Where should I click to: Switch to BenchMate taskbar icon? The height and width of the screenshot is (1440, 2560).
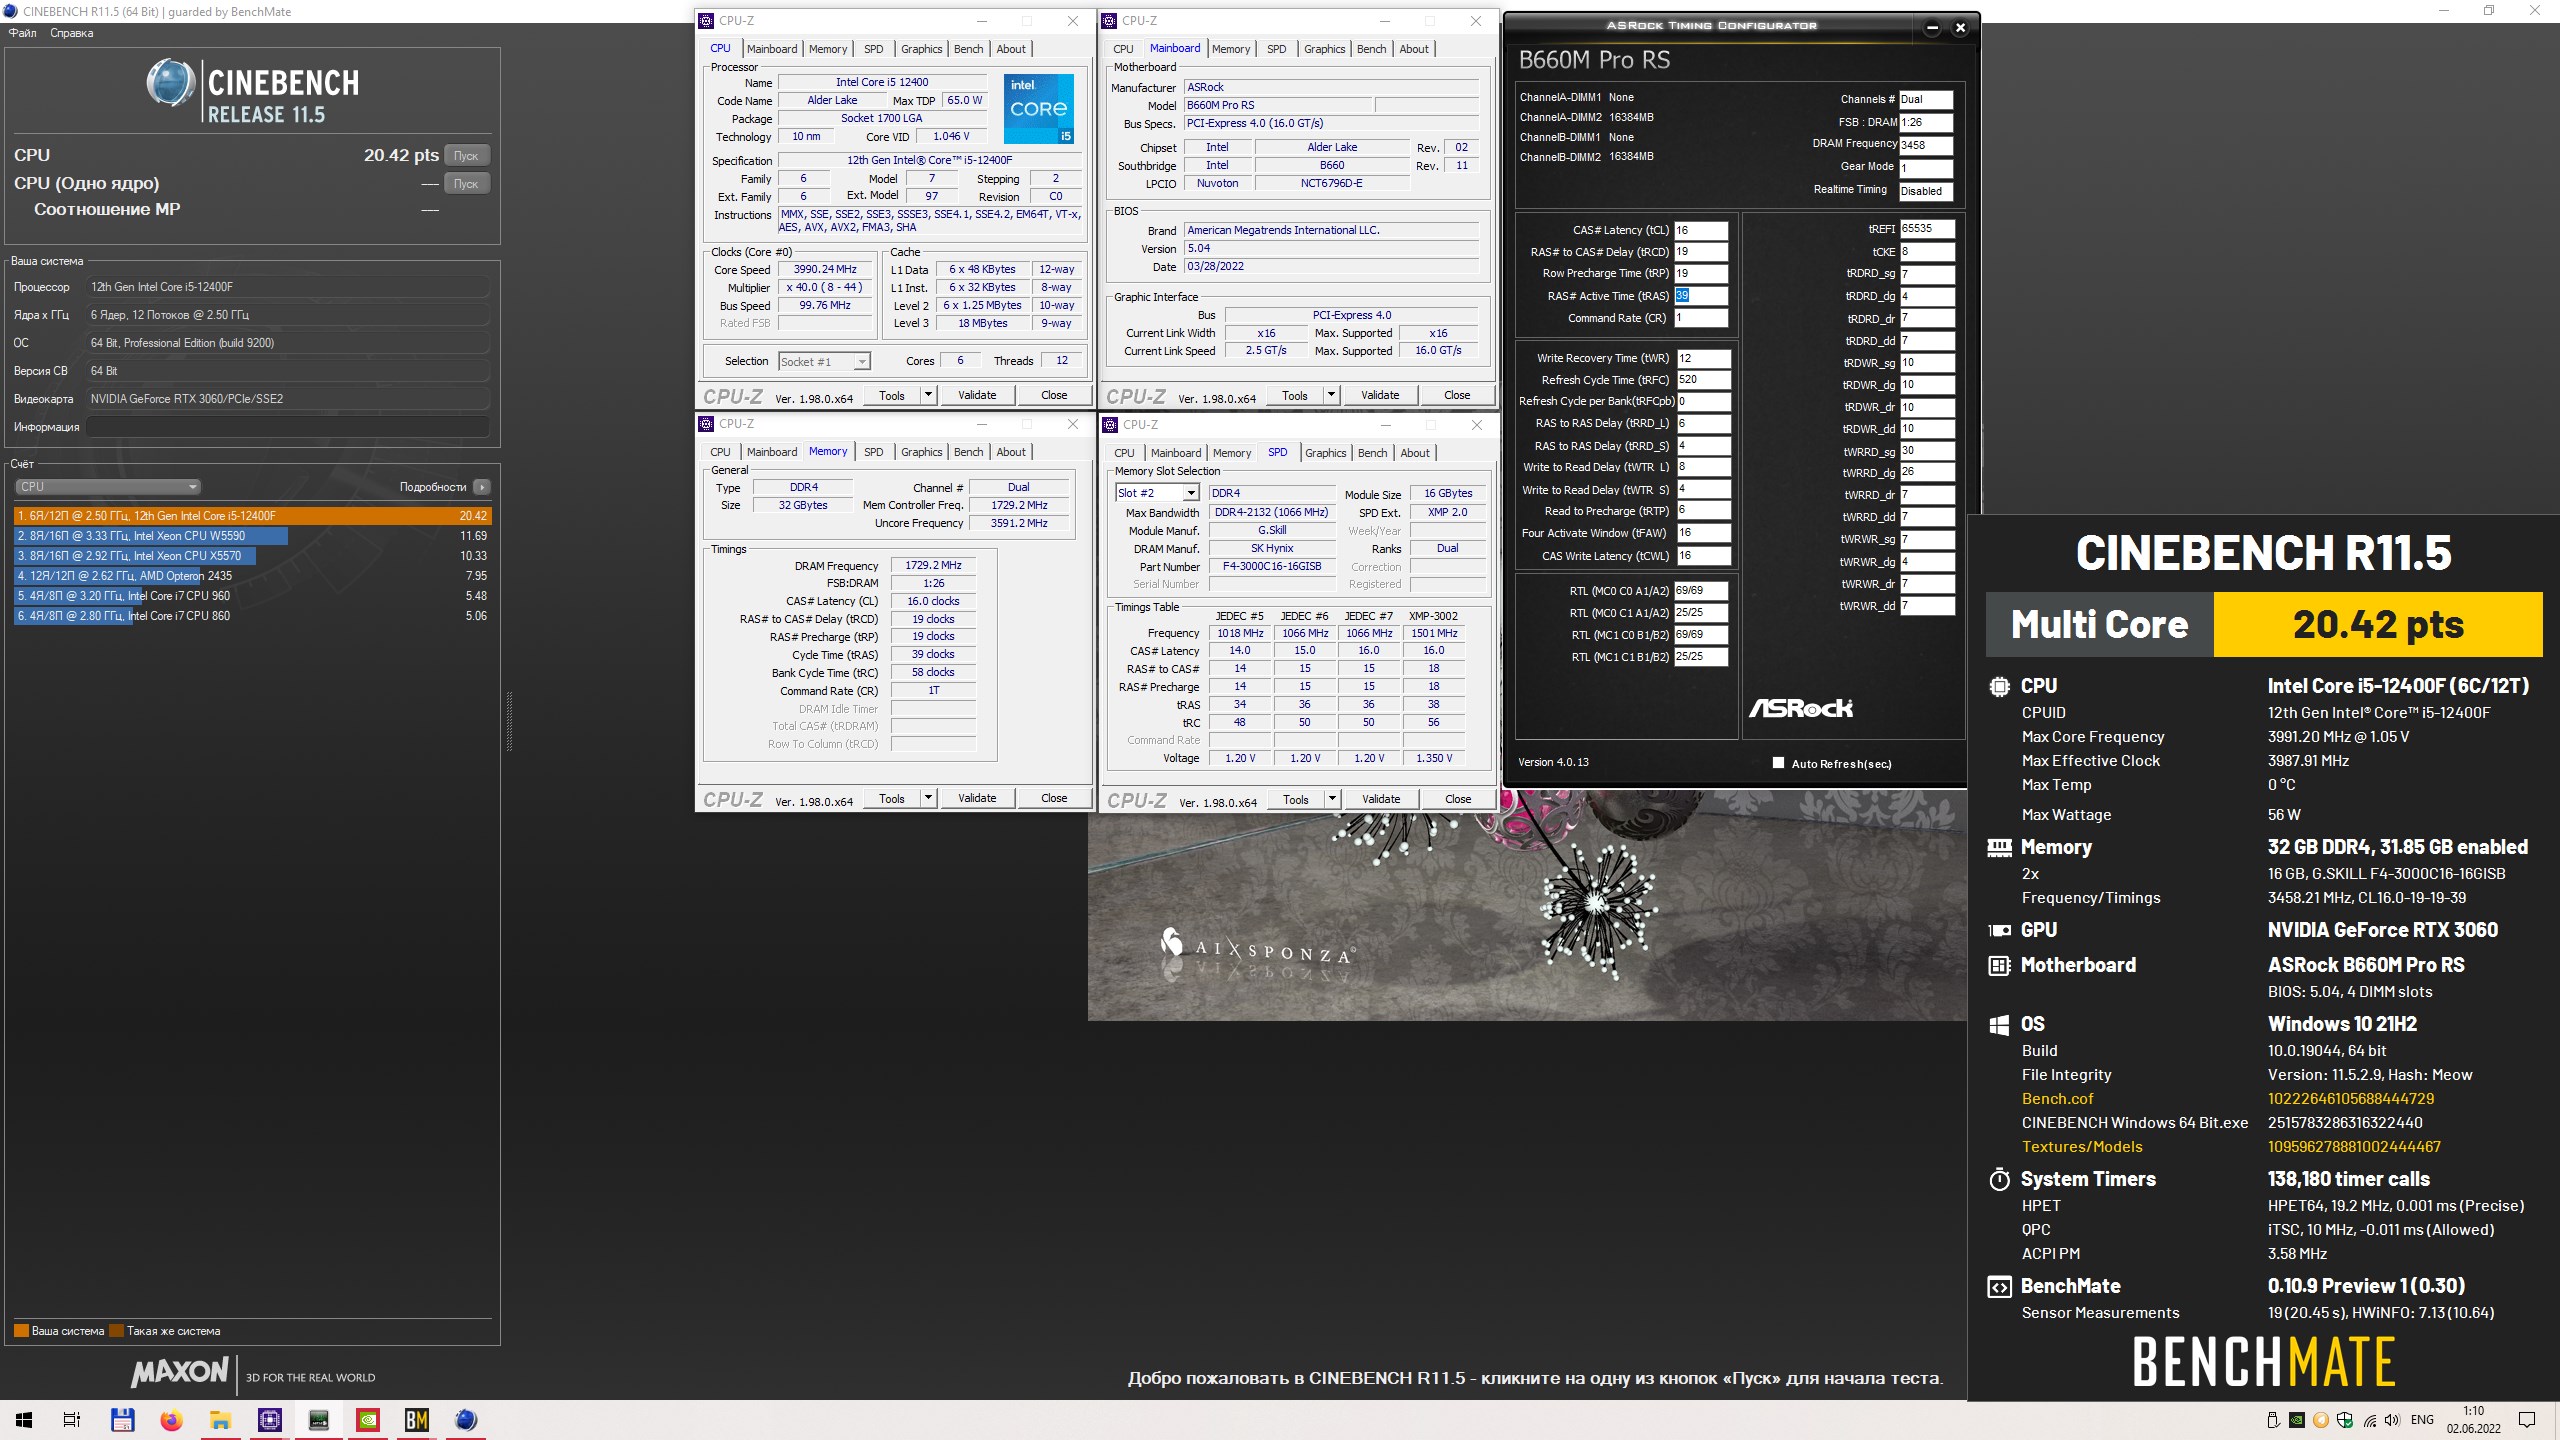416,1420
